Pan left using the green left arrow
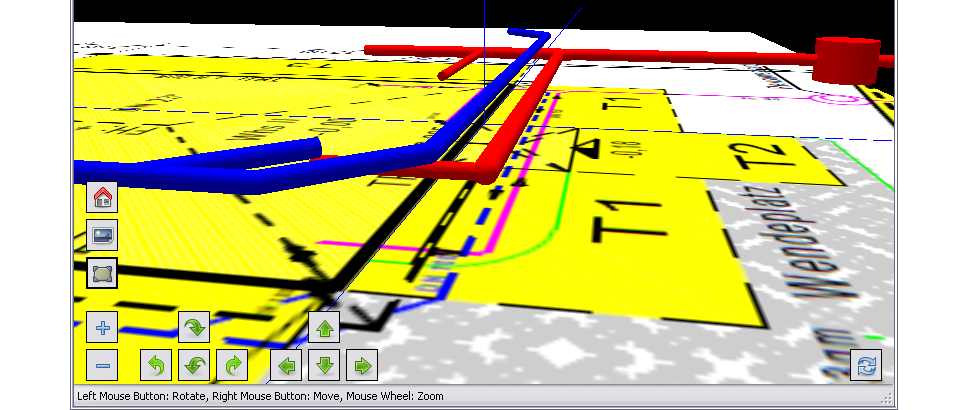Image resolution: width=960 pixels, height=410 pixels. [x=287, y=365]
